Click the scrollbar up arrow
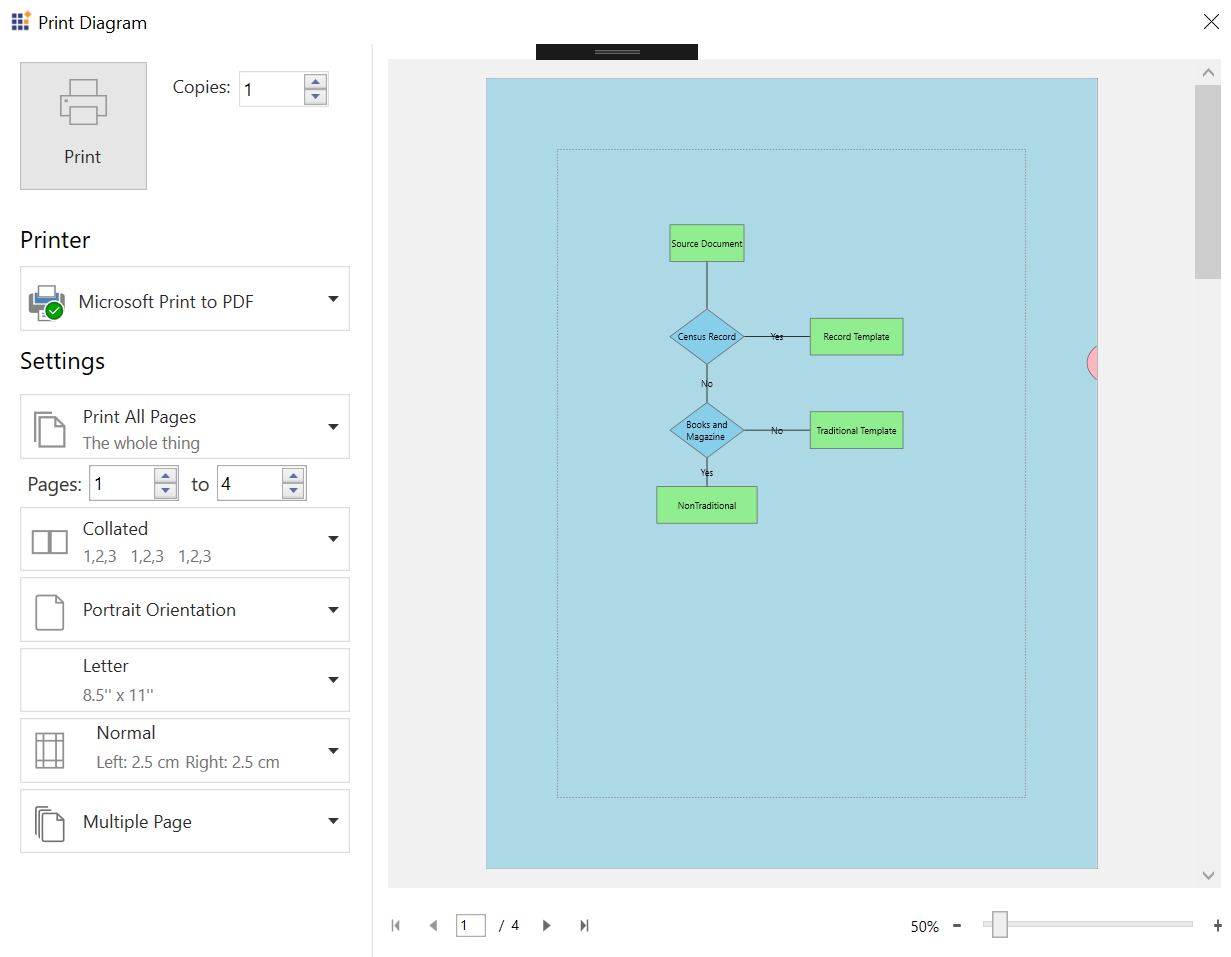Screen dimensions: 1231x957 point(1208,72)
